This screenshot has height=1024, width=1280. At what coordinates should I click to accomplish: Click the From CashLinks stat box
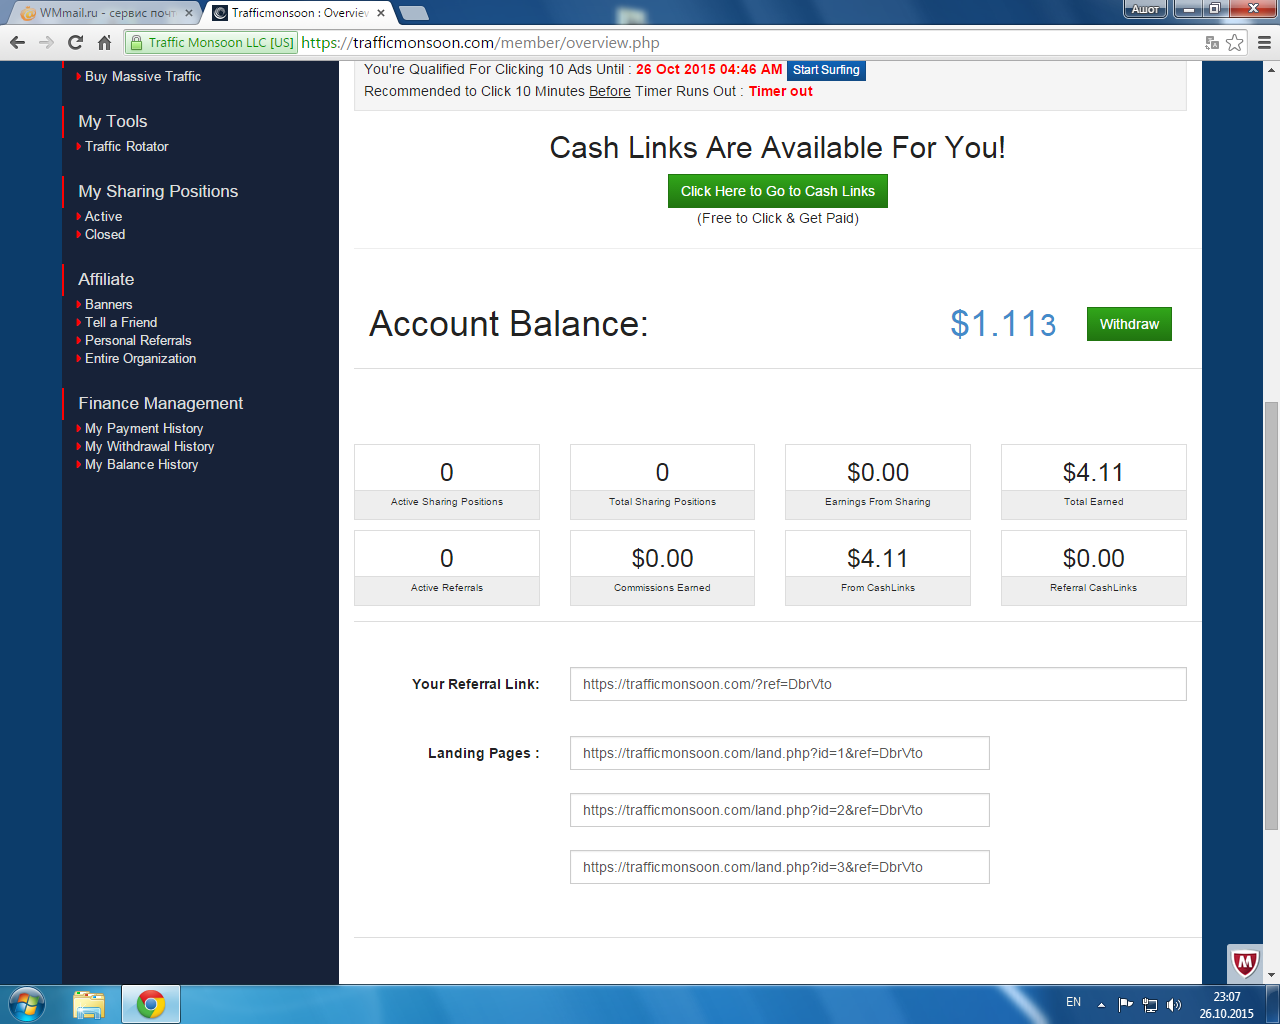(x=878, y=568)
